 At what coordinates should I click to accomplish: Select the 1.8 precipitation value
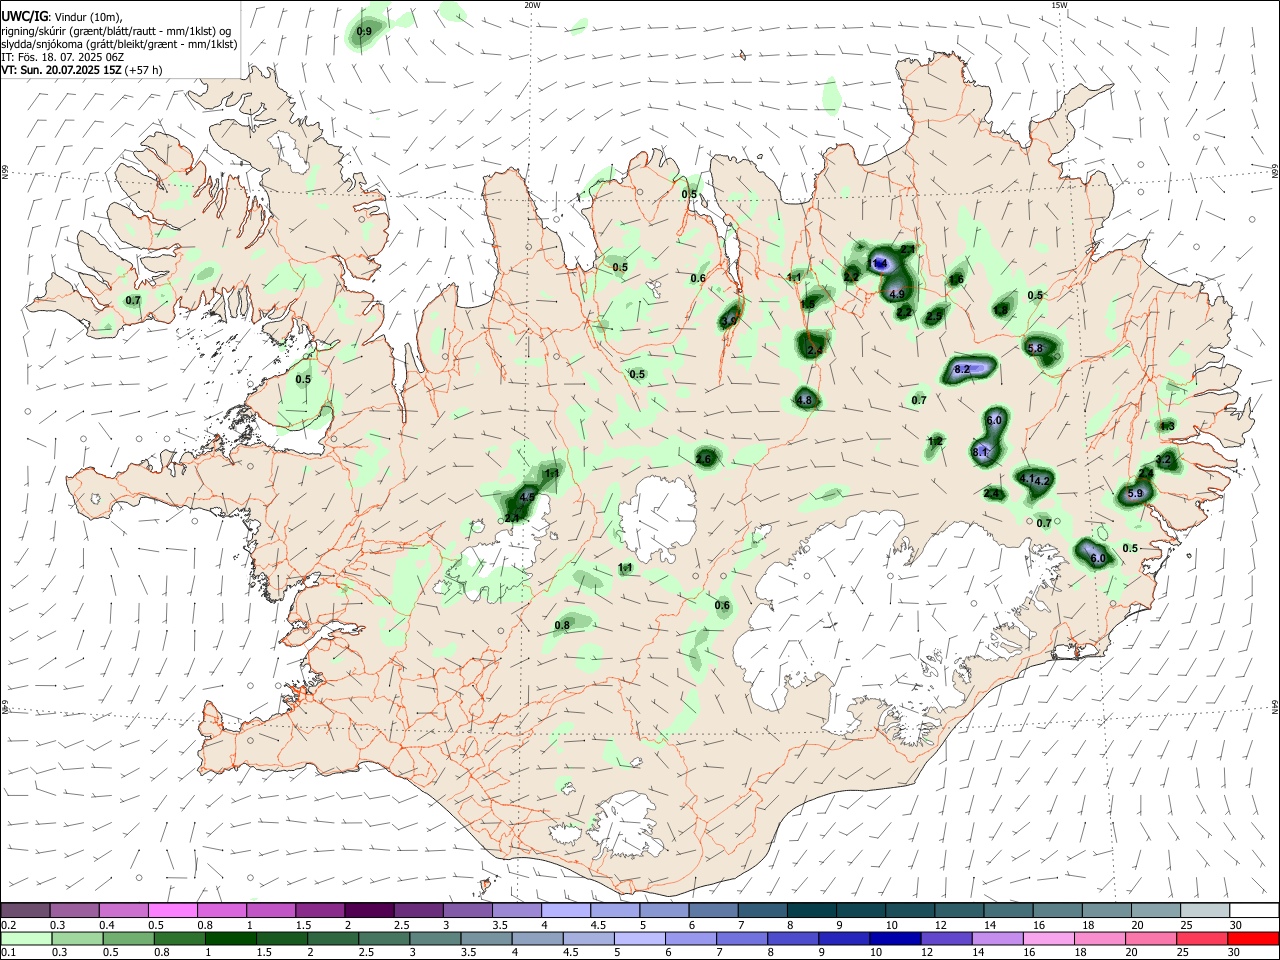tap(1001, 311)
